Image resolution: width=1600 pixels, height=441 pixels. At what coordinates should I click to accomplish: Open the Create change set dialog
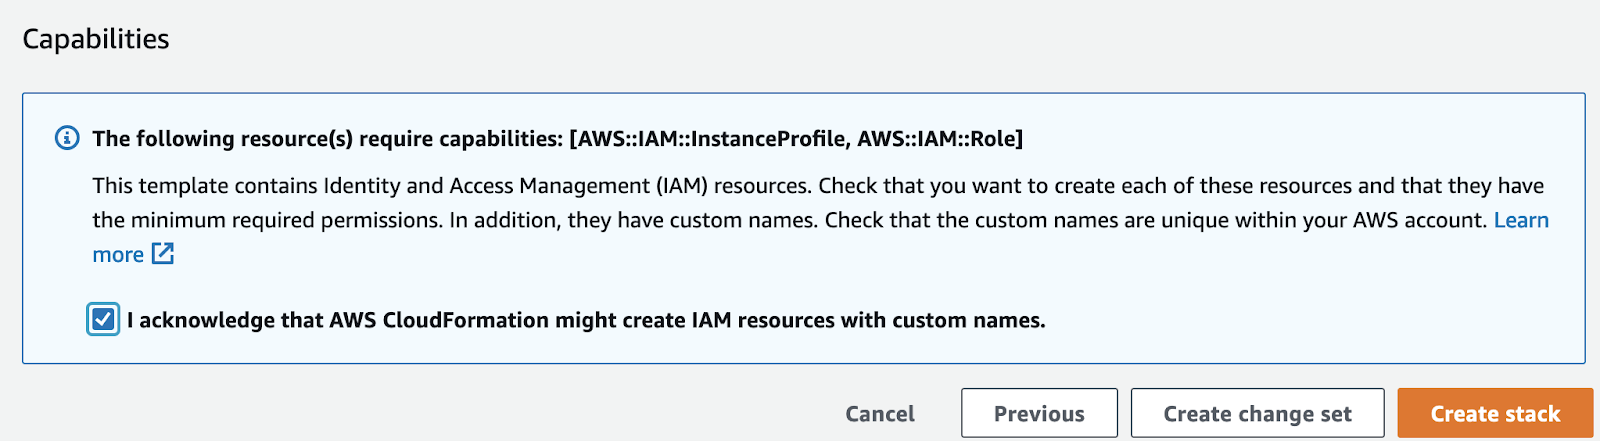(1257, 413)
